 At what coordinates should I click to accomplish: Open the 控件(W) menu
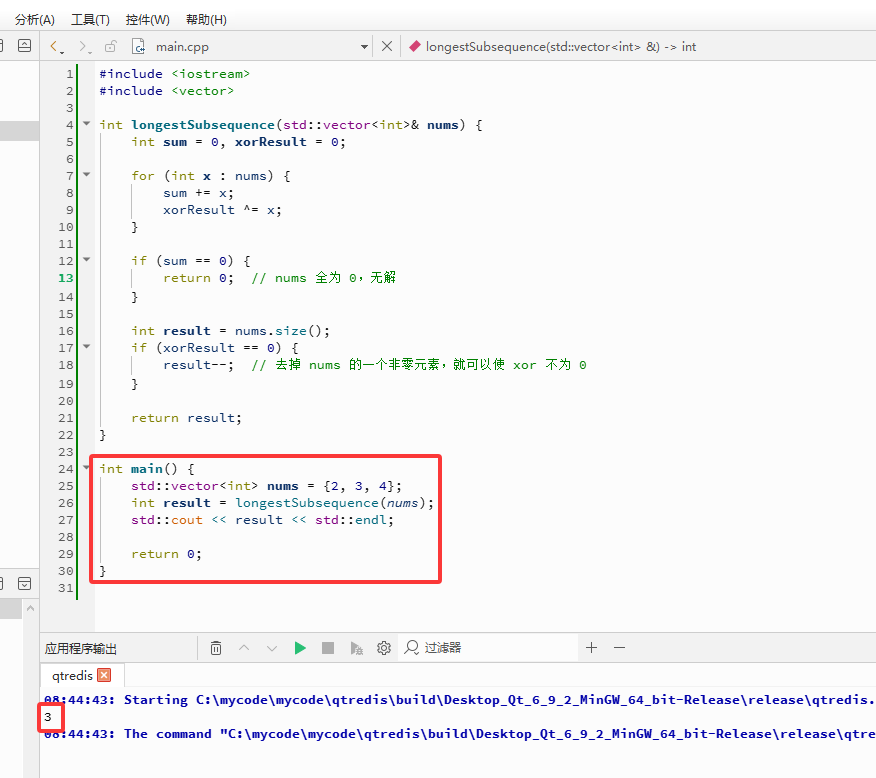point(147,20)
